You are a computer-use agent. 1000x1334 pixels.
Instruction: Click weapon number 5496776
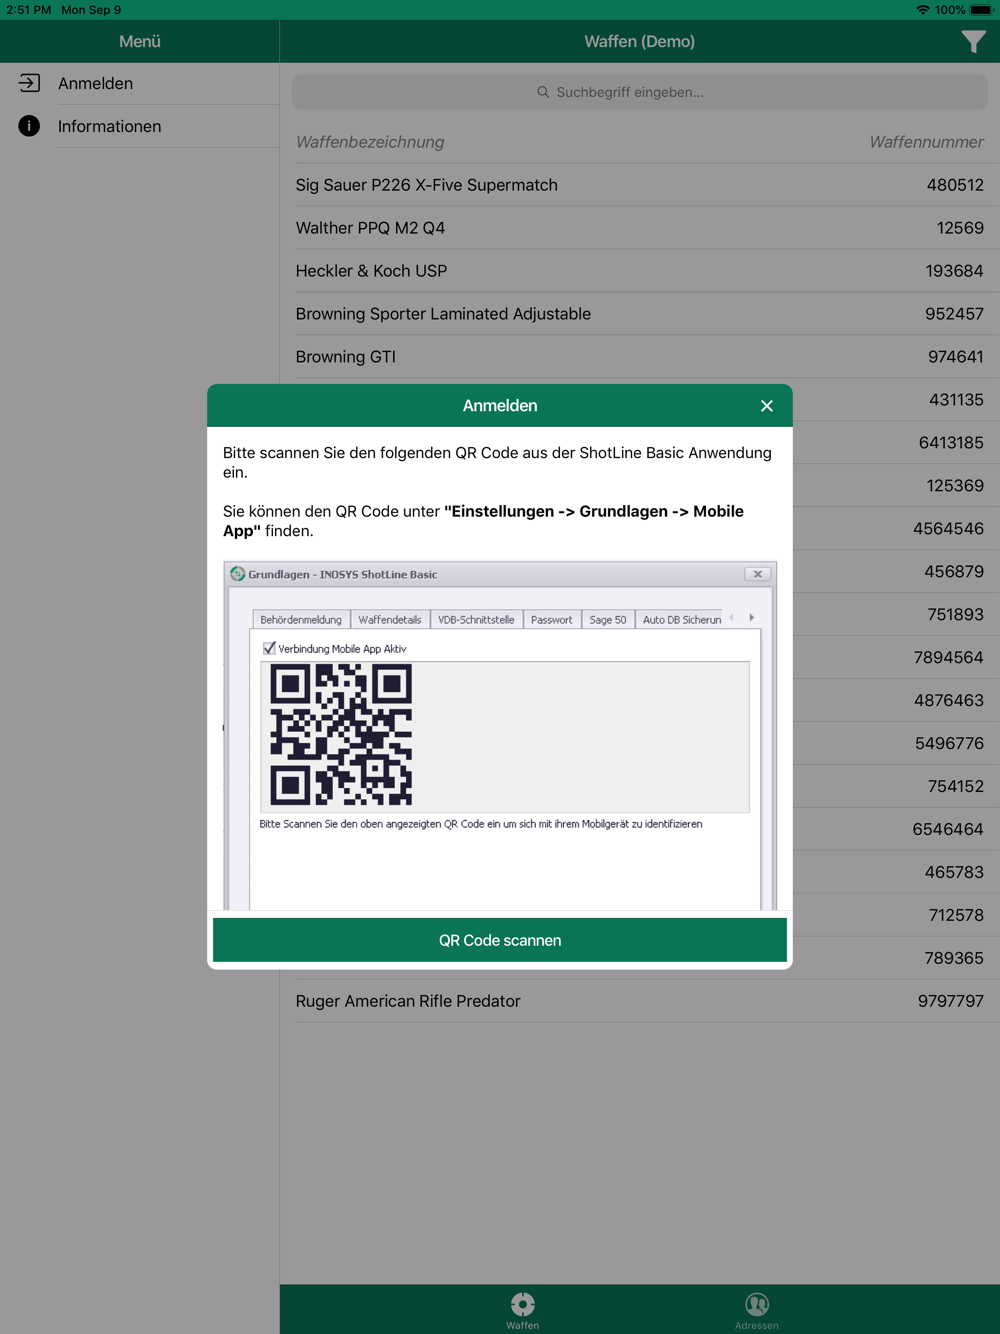pos(949,744)
